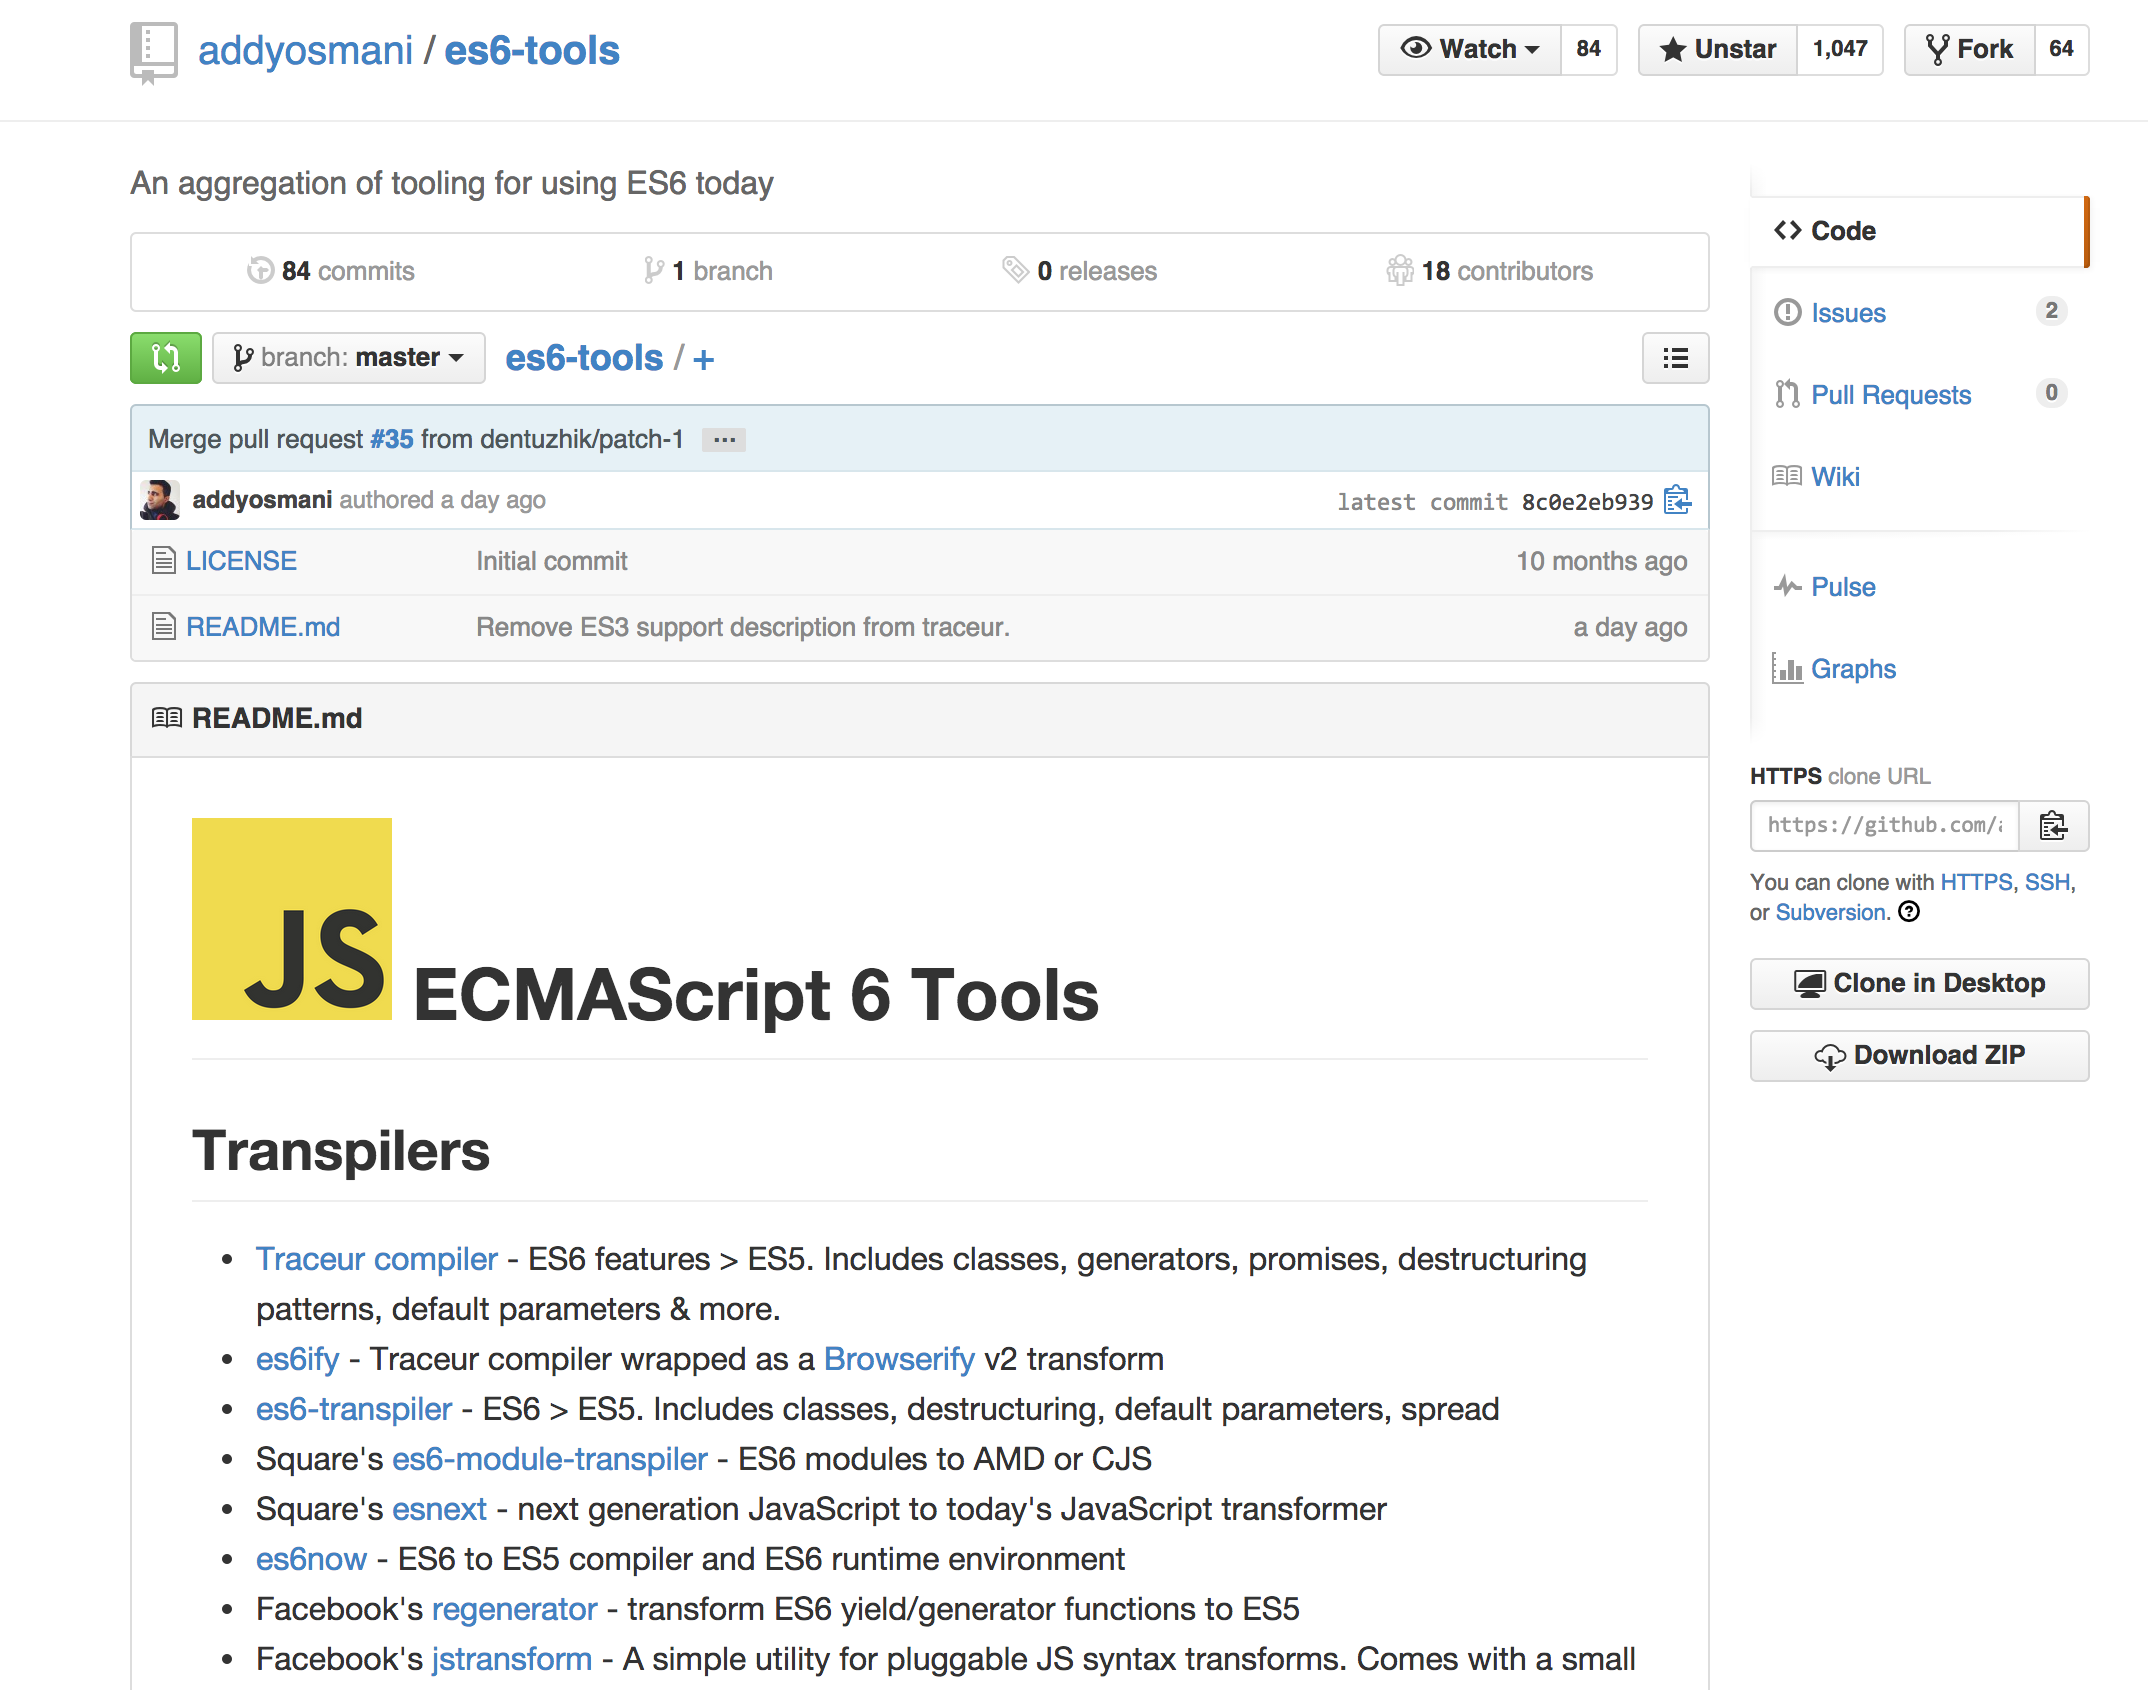Open the 84 commits history

(331, 271)
